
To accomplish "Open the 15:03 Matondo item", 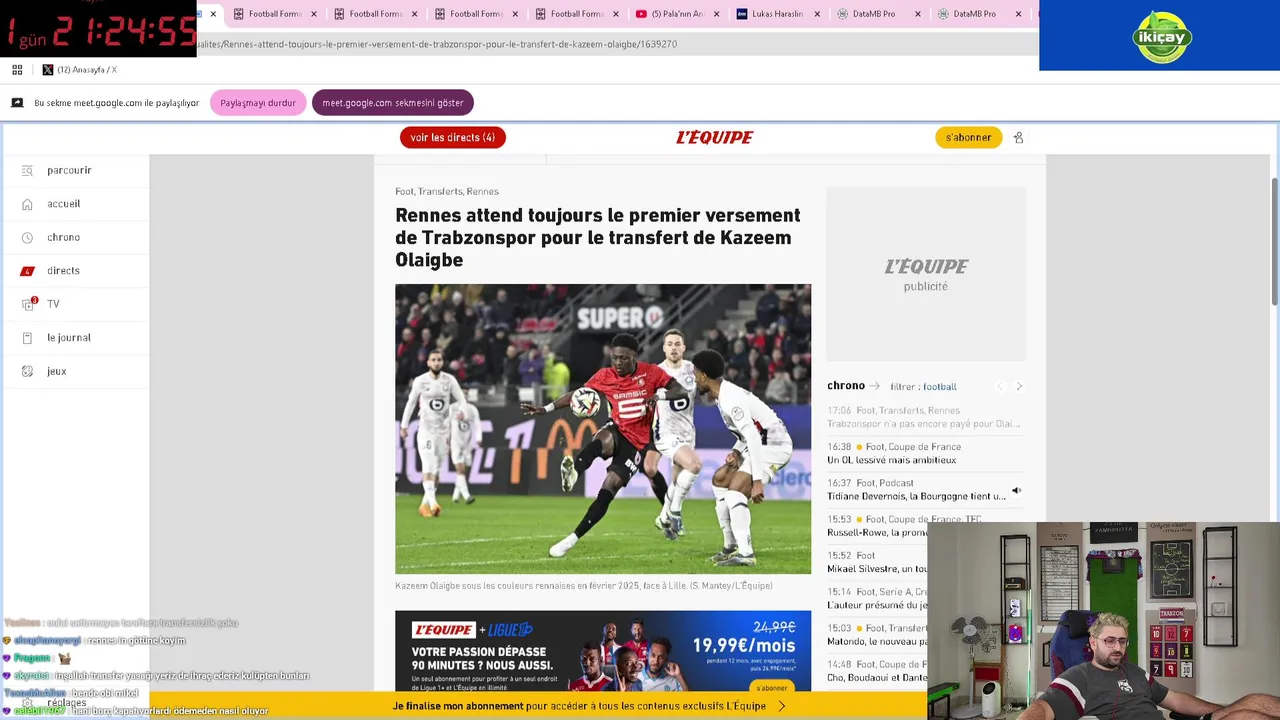I will [x=877, y=635].
